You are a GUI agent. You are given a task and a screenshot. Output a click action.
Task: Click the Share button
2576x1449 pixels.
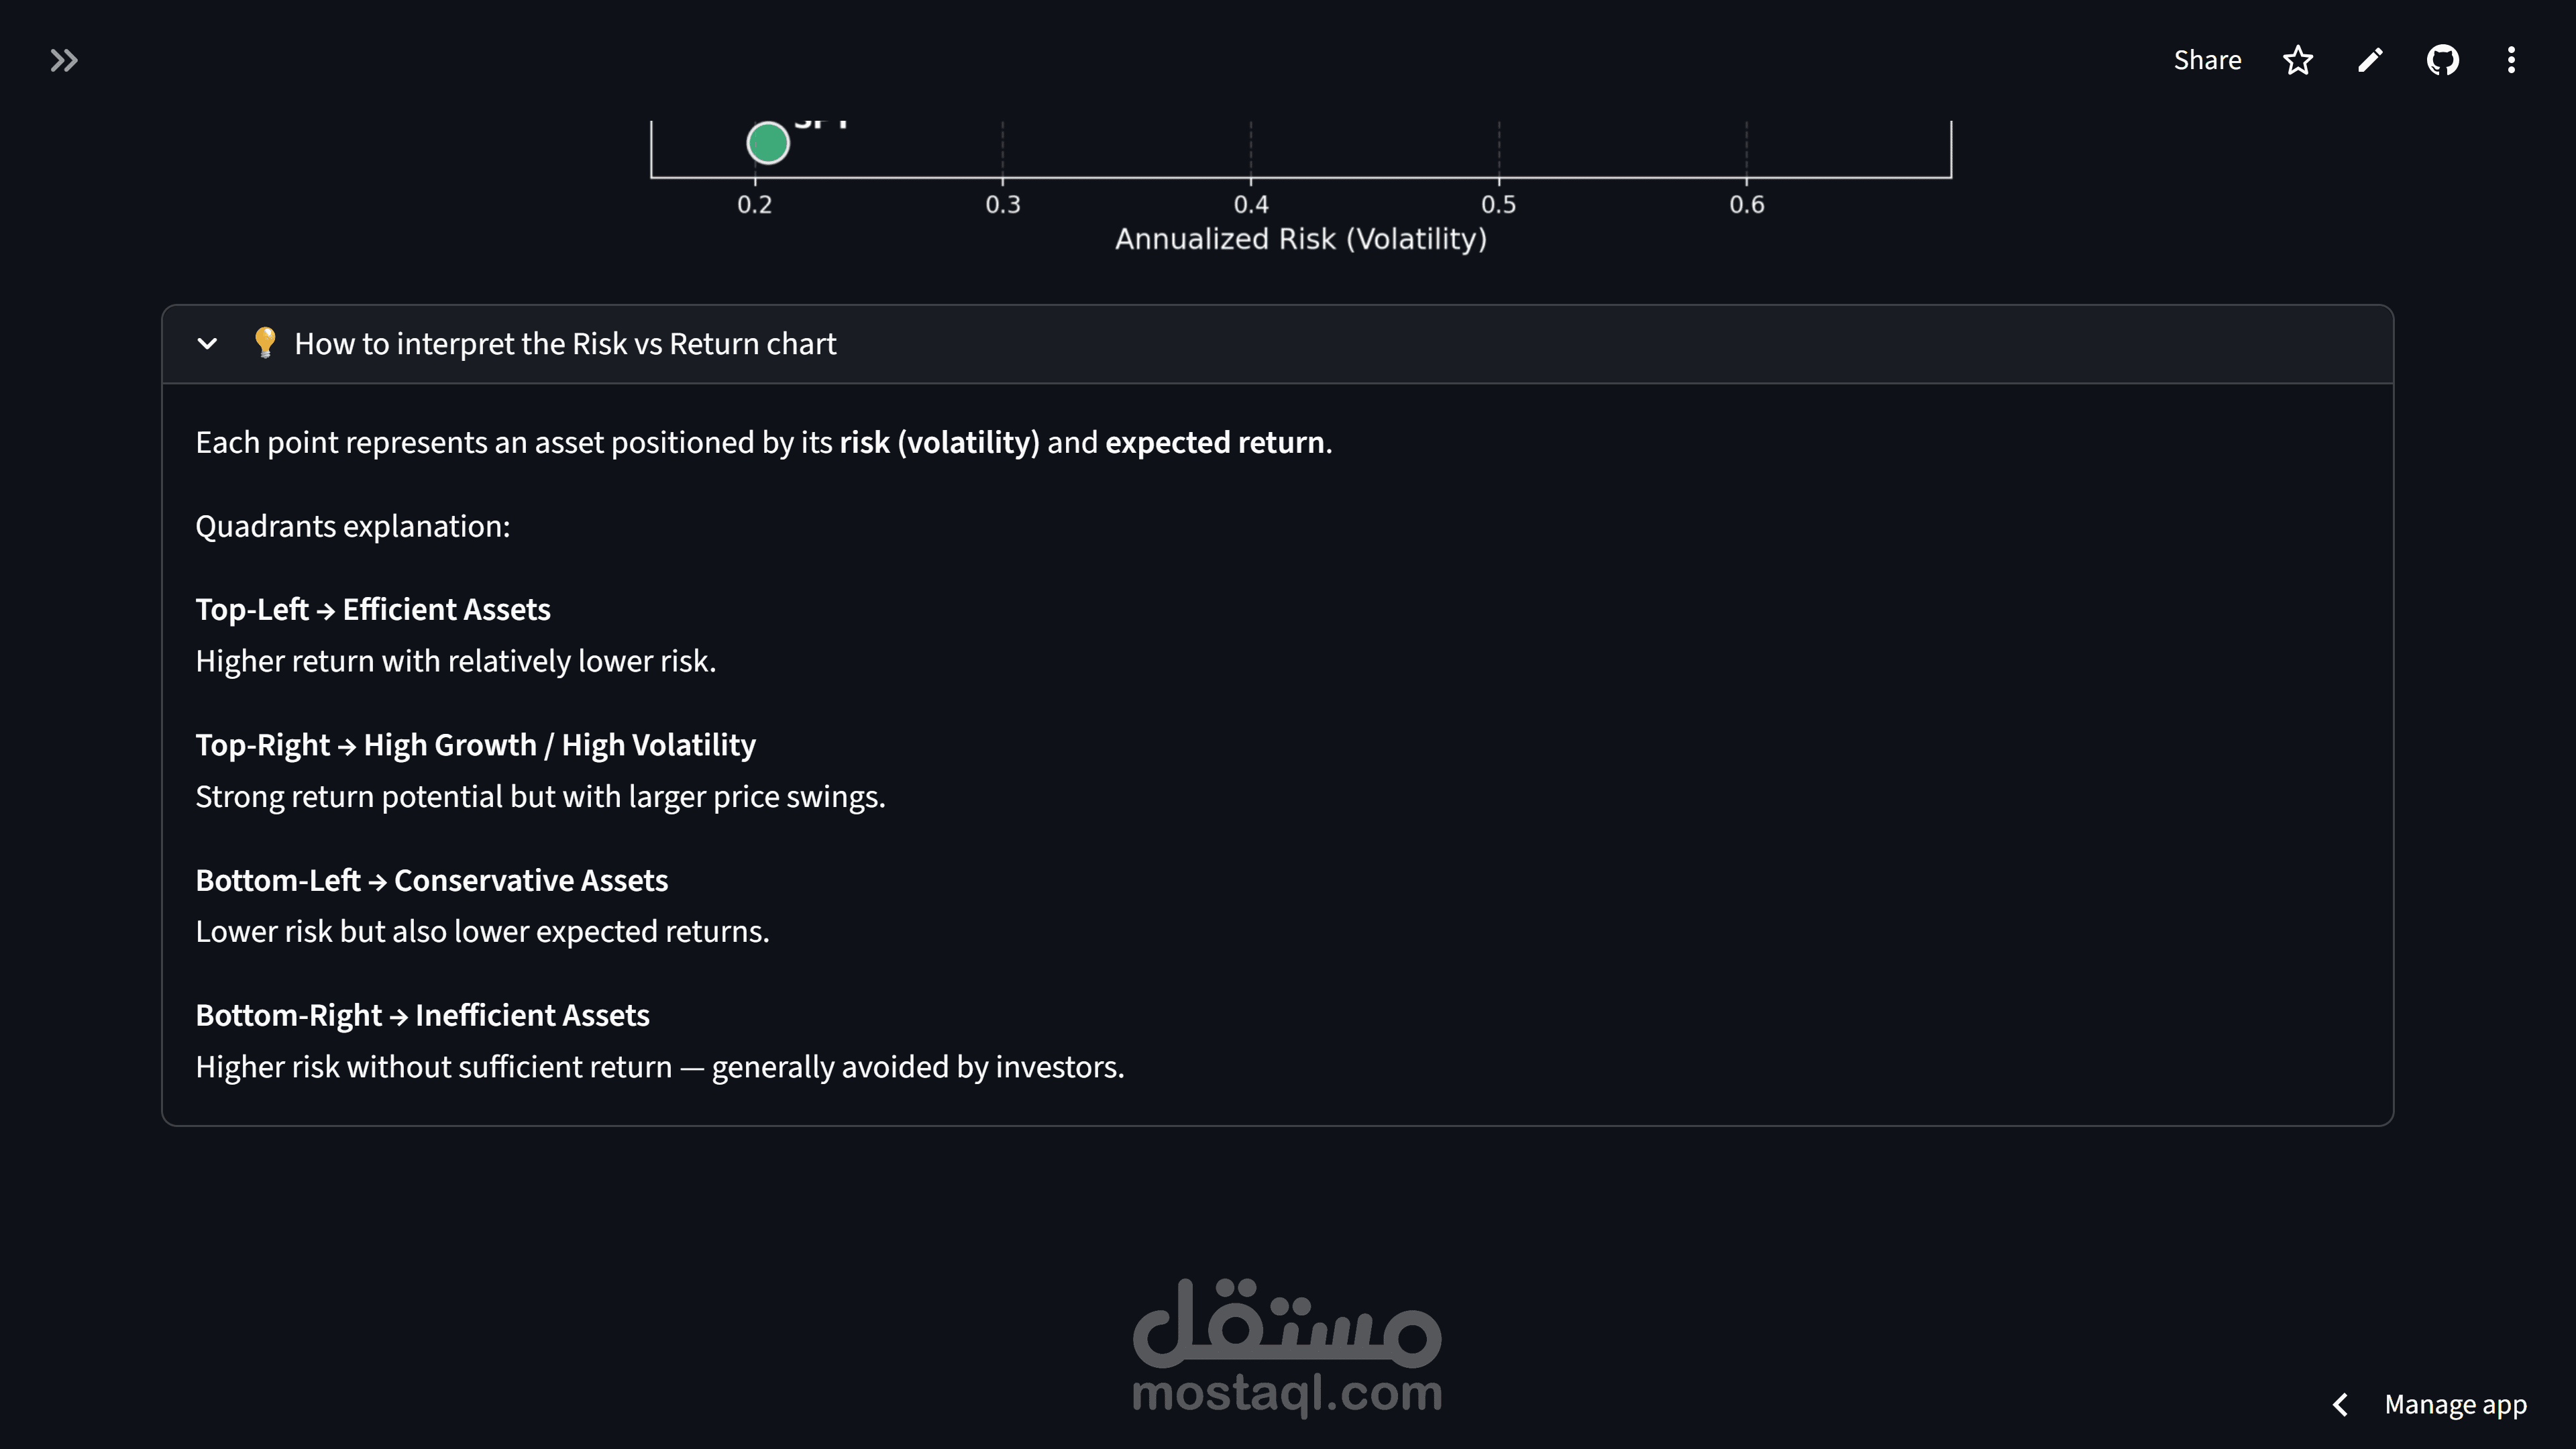2207,60
